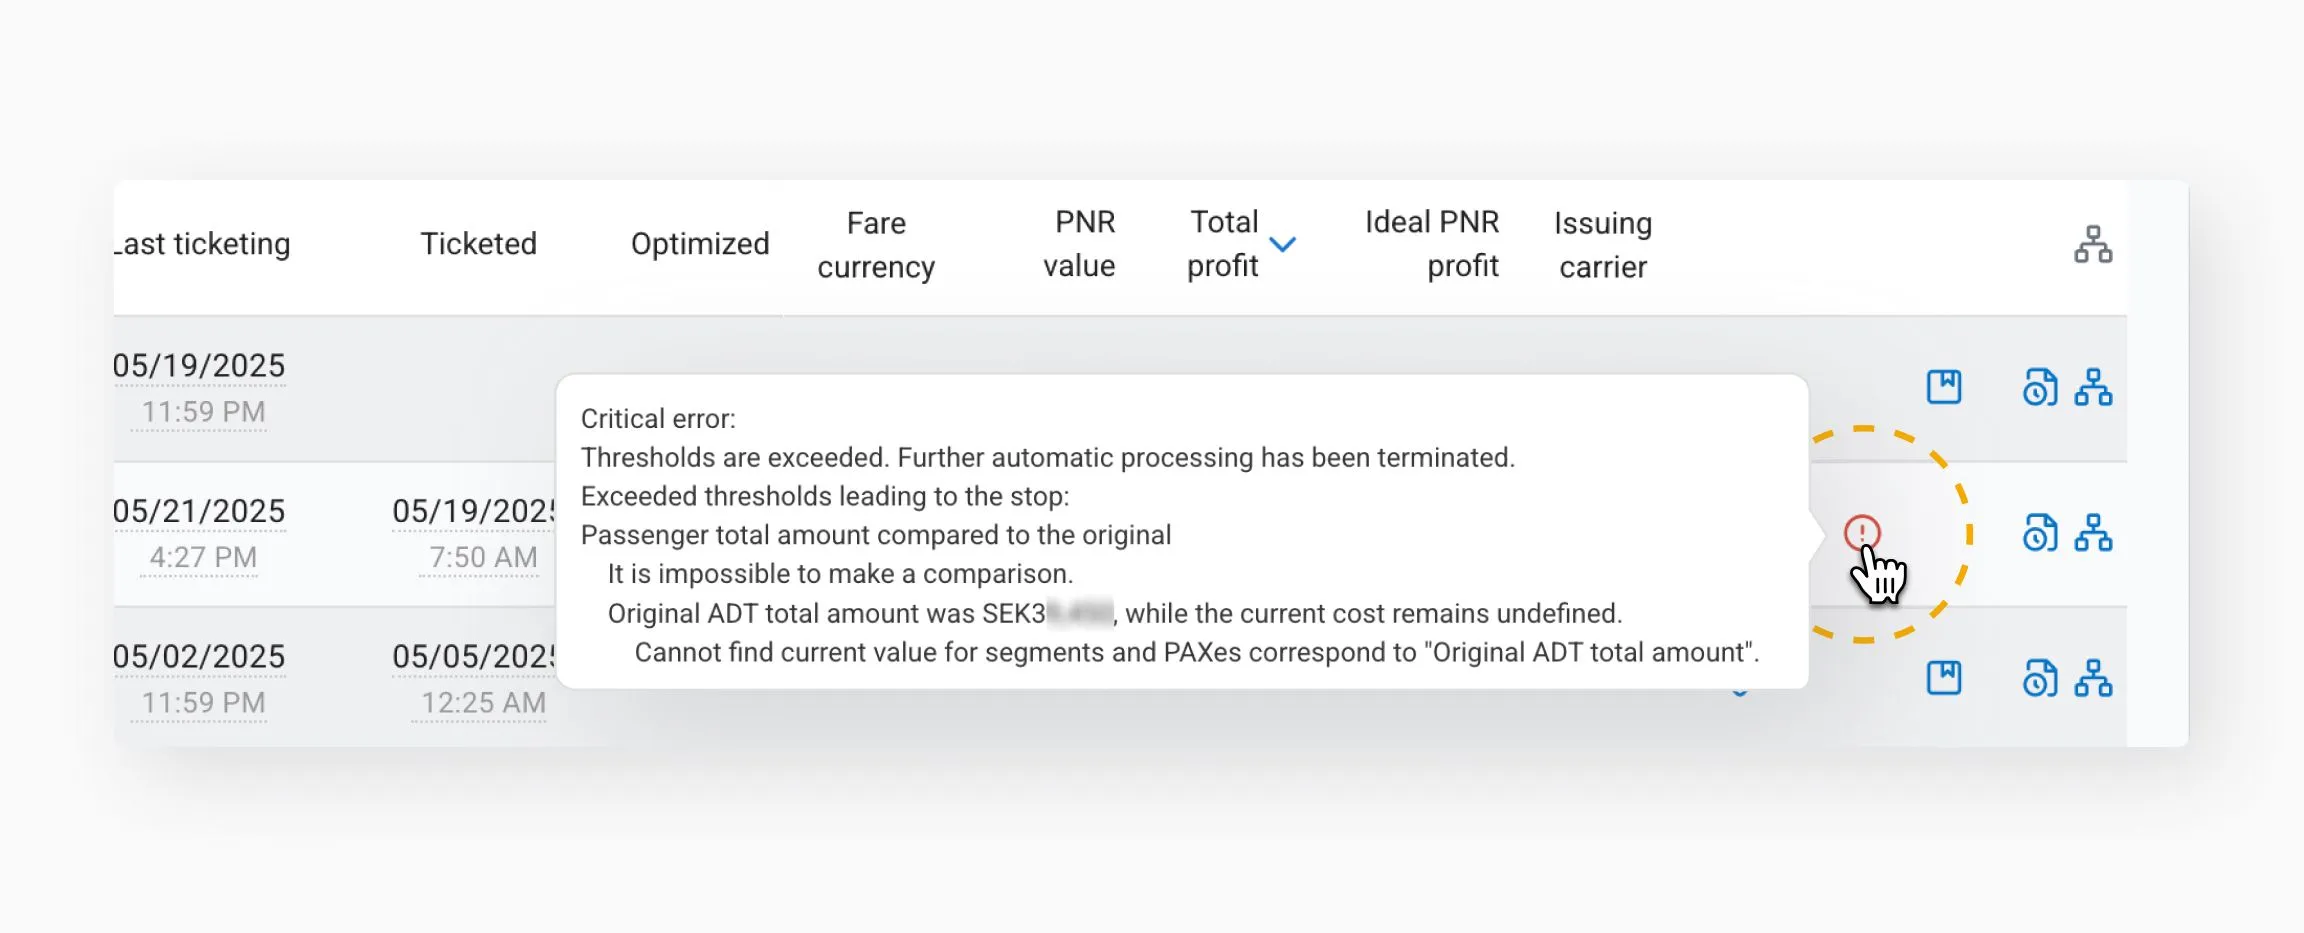Toggle the Total profit sort chevron
The image size is (2304, 933).
(x=1282, y=244)
